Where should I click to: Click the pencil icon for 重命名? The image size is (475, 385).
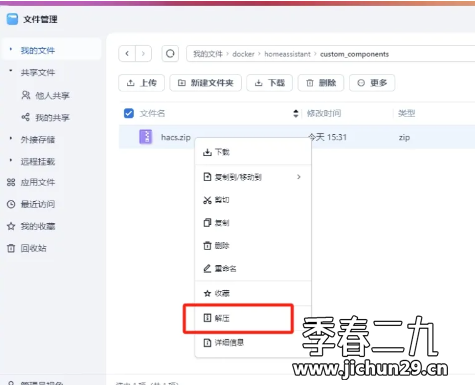[207, 268]
